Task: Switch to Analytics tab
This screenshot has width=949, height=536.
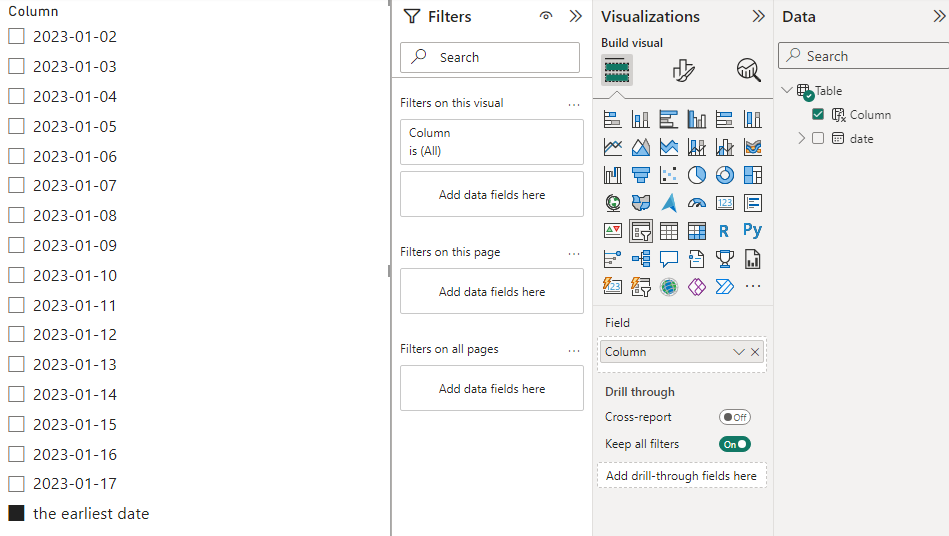Action: tap(749, 70)
